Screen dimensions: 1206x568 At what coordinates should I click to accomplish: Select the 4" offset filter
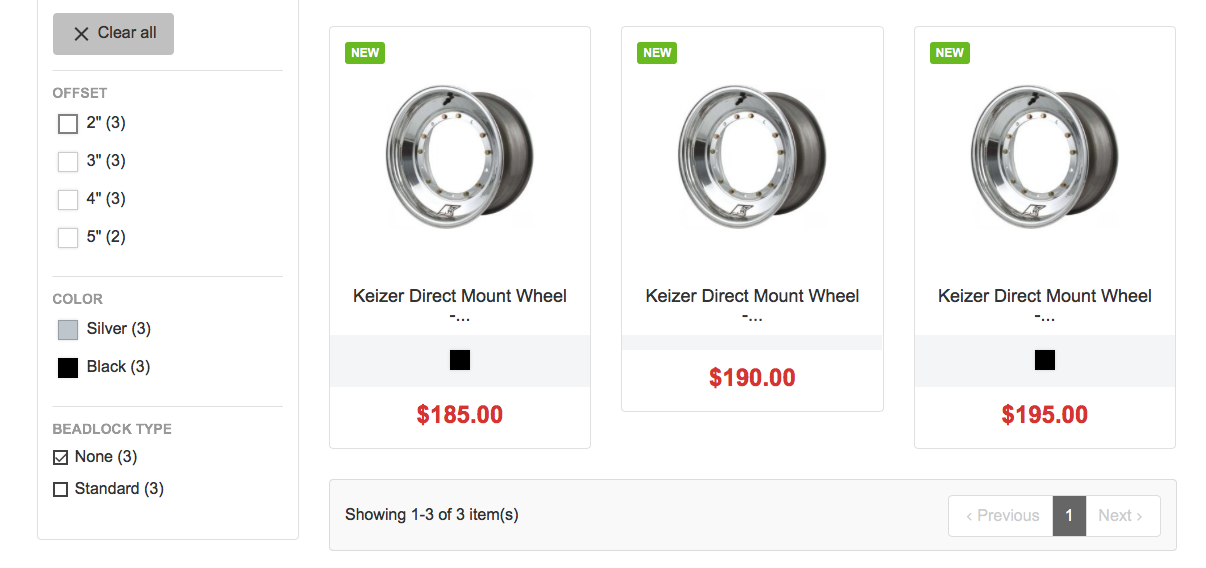tap(68, 200)
